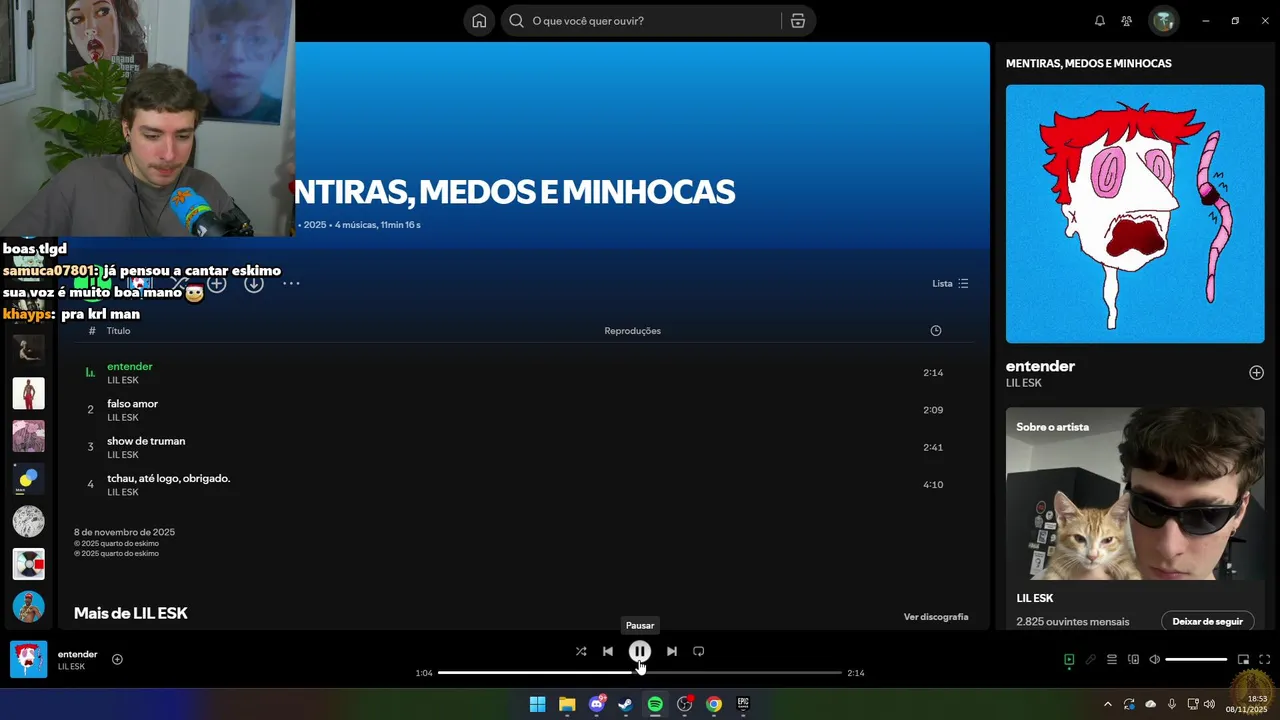Open Steam from the taskbar
This screenshot has height=720, width=1280.
point(625,704)
